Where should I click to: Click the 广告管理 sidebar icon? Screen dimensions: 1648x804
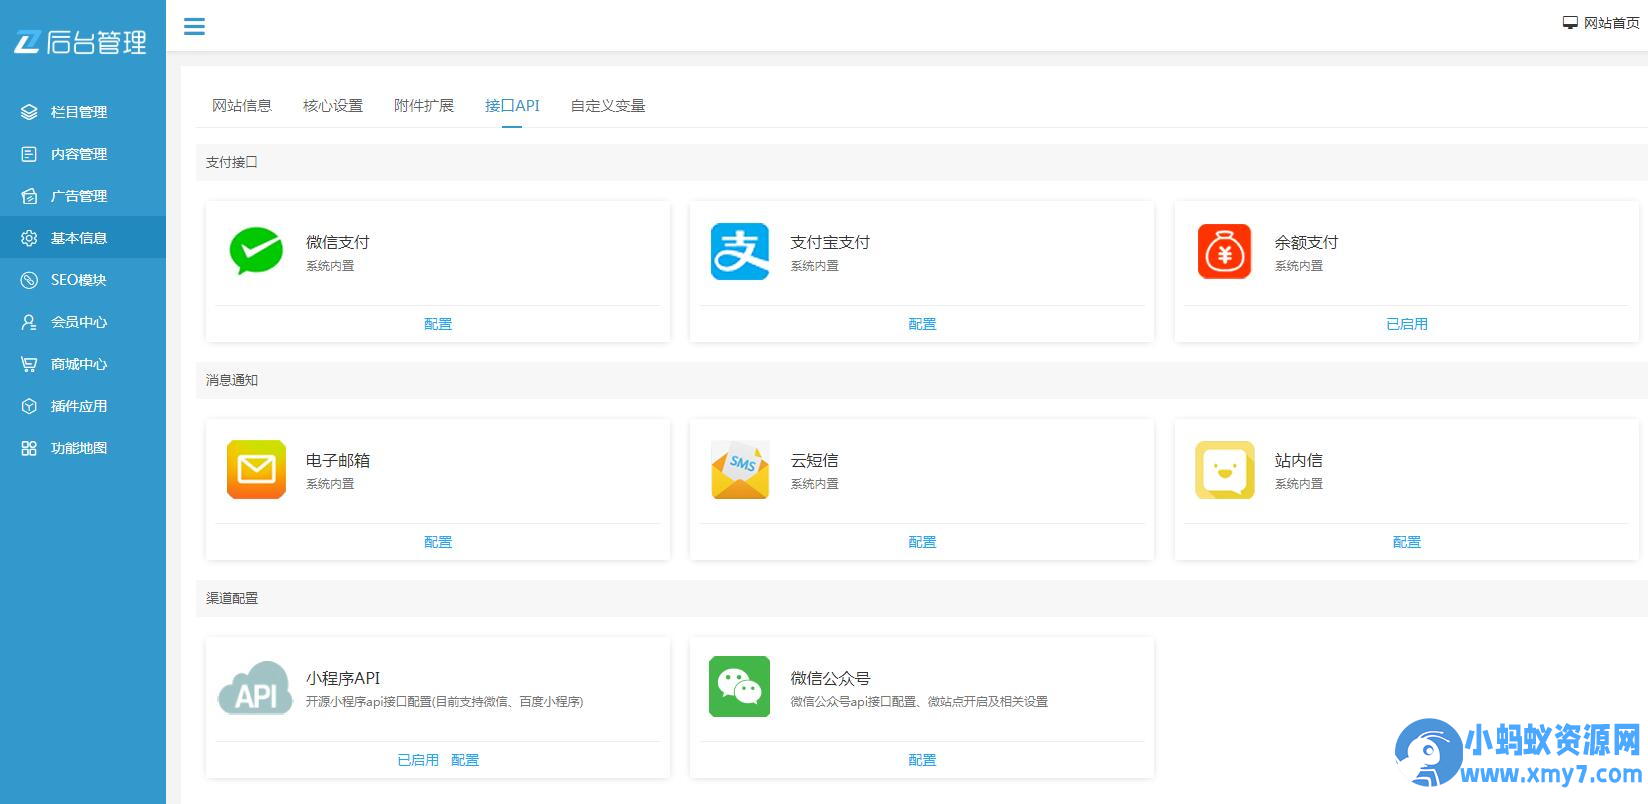pyautogui.click(x=29, y=196)
